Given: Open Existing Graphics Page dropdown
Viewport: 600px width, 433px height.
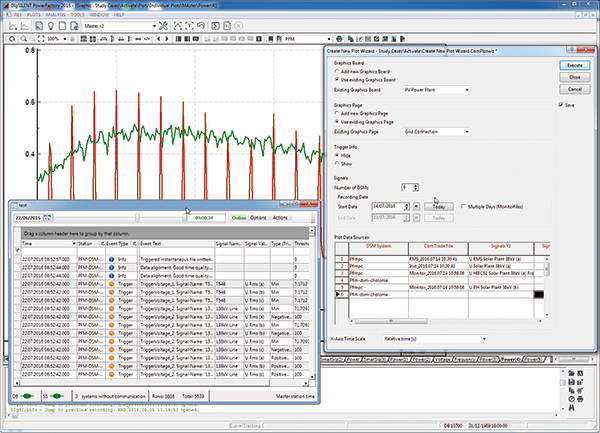Looking at the screenshot, I should (469, 132).
